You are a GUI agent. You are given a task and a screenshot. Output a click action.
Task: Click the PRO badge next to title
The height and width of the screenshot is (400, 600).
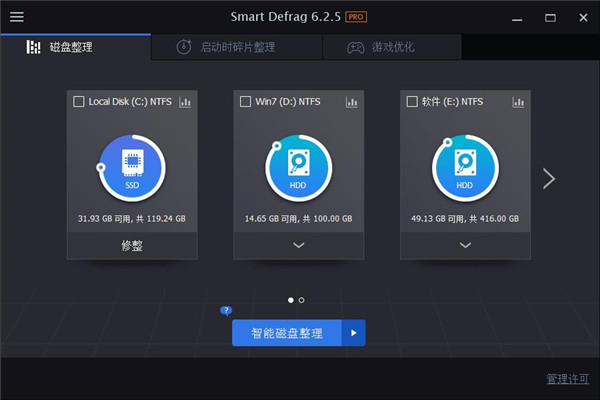[x=356, y=17]
